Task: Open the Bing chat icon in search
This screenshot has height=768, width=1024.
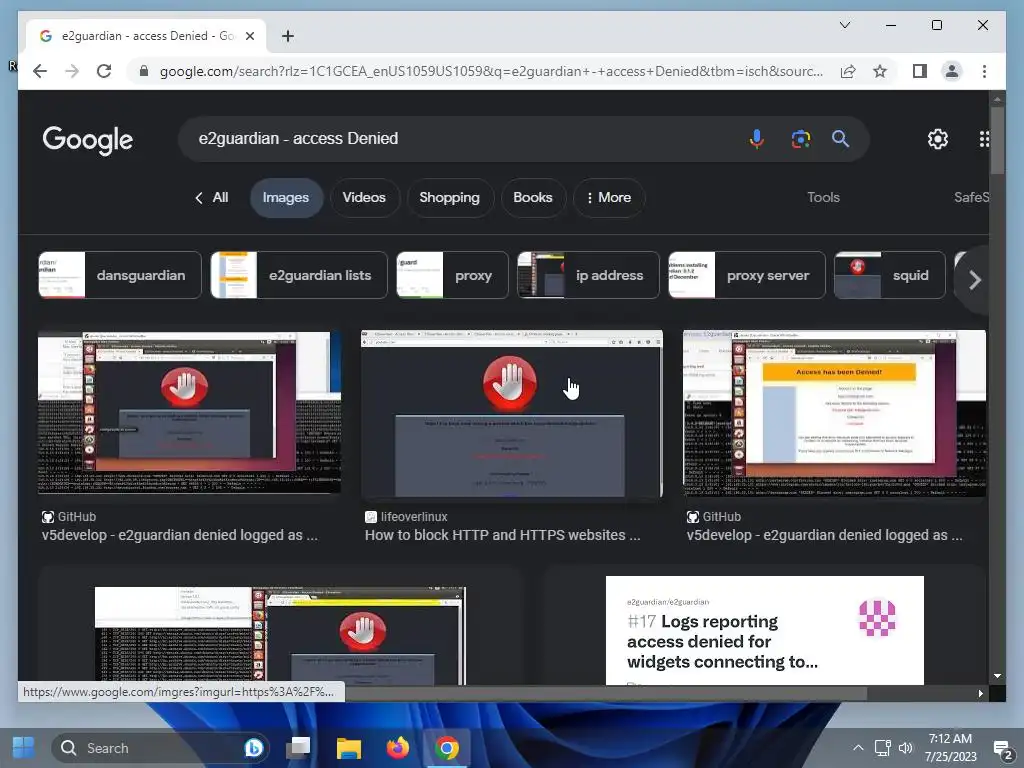Action: [253, 748]
